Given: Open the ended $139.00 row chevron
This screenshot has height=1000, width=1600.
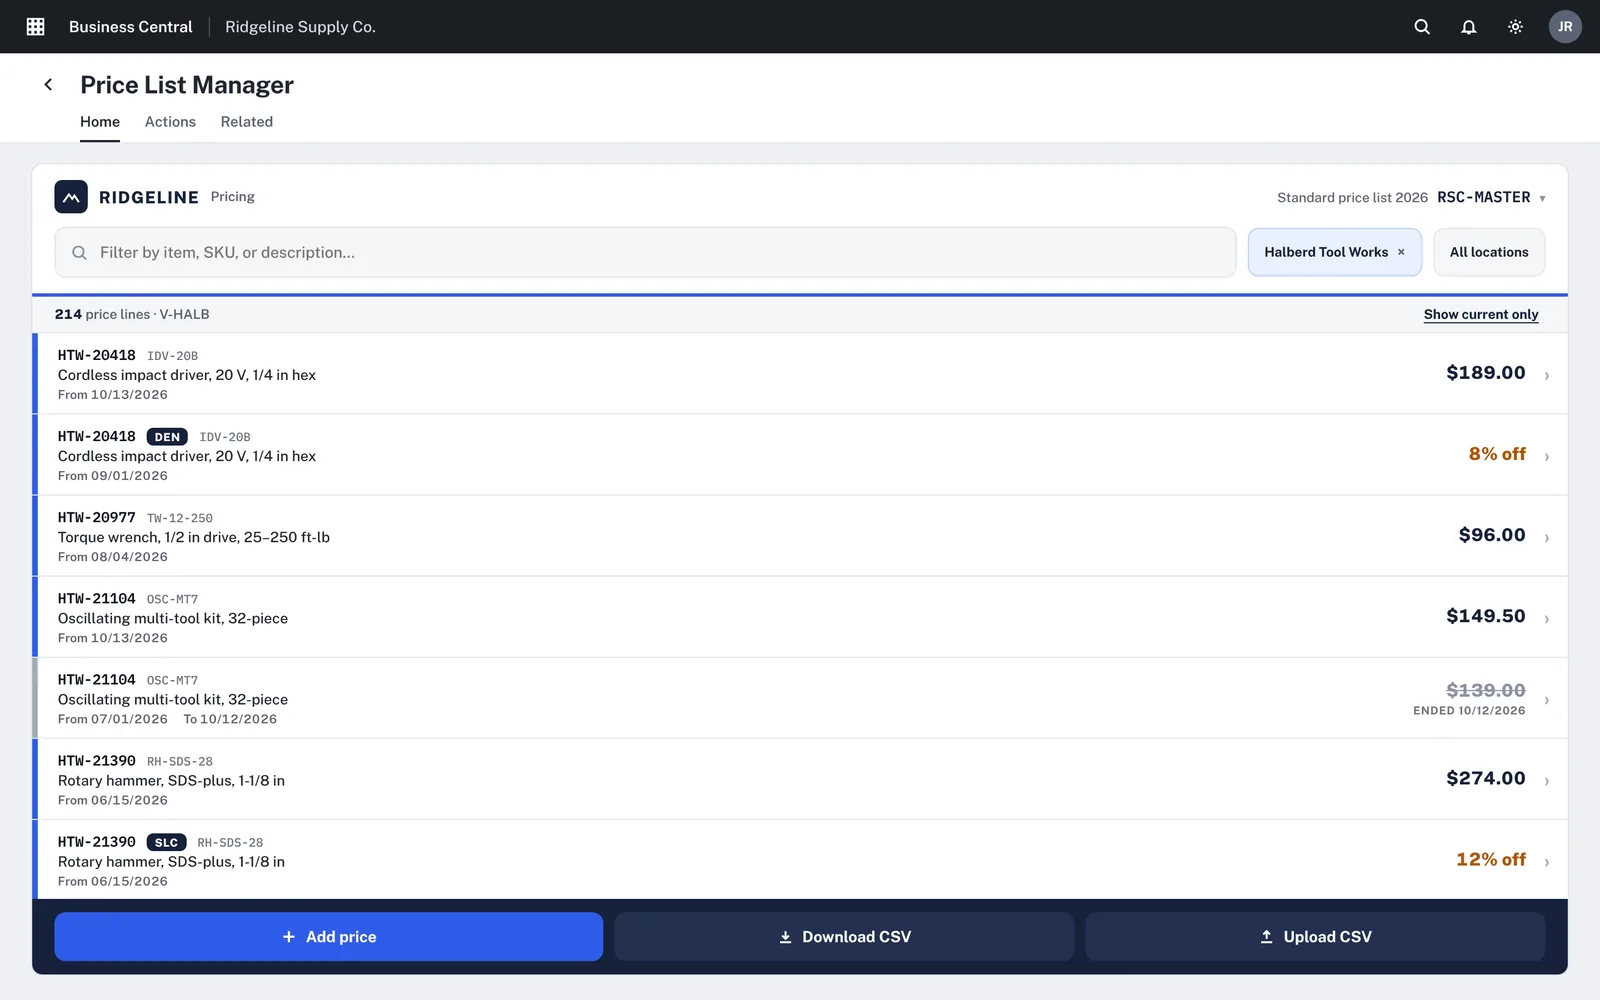Looking at the screenshot, I should 1547,699.
